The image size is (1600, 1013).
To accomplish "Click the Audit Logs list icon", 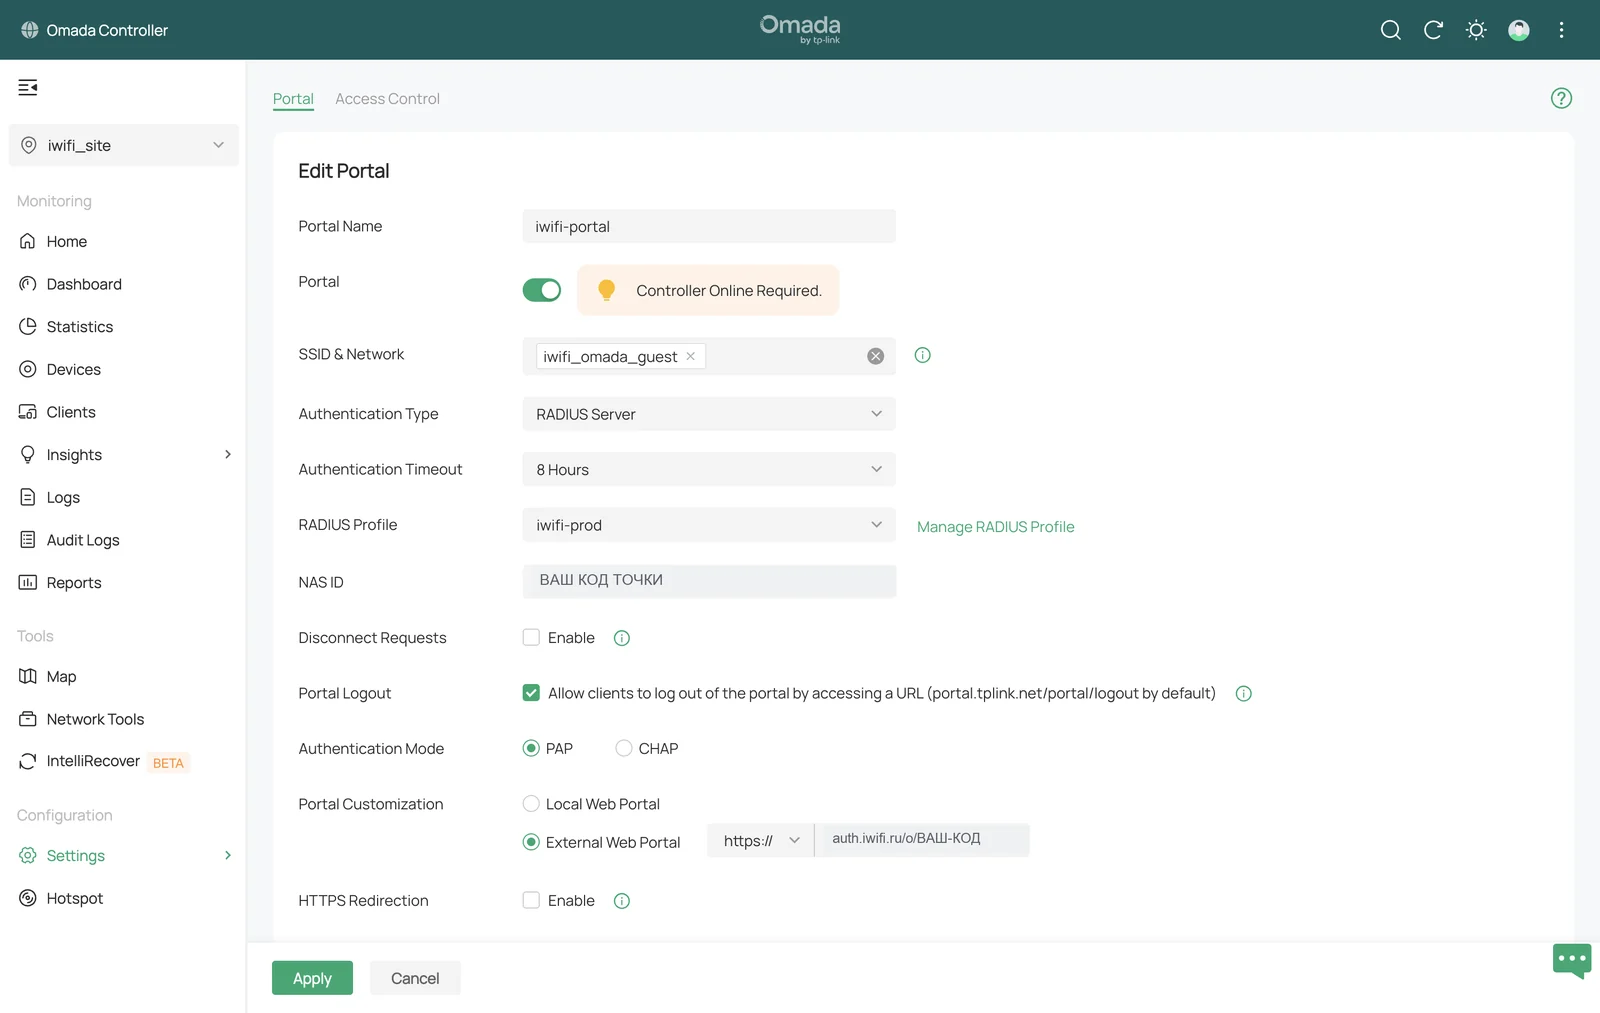I will pos(28,540).
